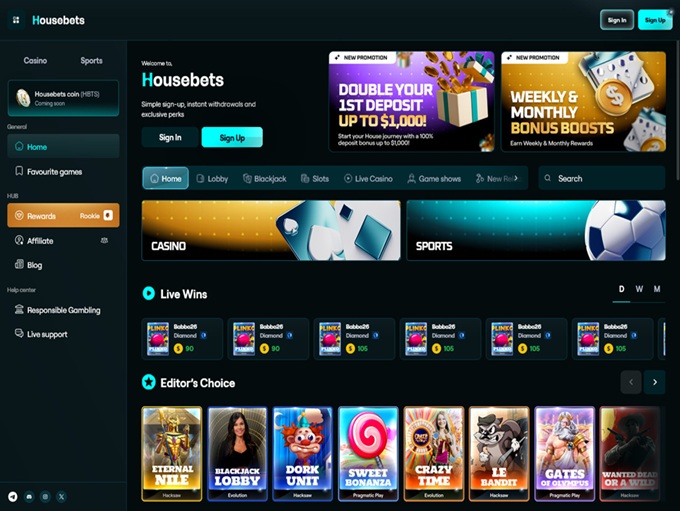Click the sidebar menu grid icon
This screenshot has height=511, width=680.
click(x=16, y=20)
